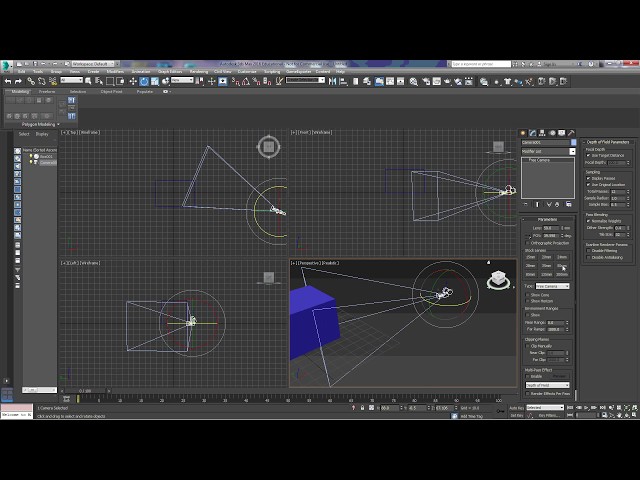The width and height of the screenshot is (640, 480).
Task: Open the reference coordinate system View dropdown
Action: coord(182,80)
